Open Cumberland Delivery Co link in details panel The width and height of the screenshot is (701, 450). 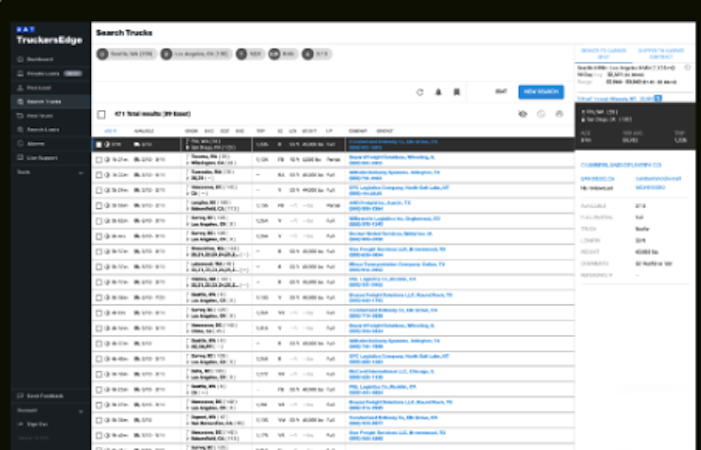pyautogui.click(x=621, y=165)
